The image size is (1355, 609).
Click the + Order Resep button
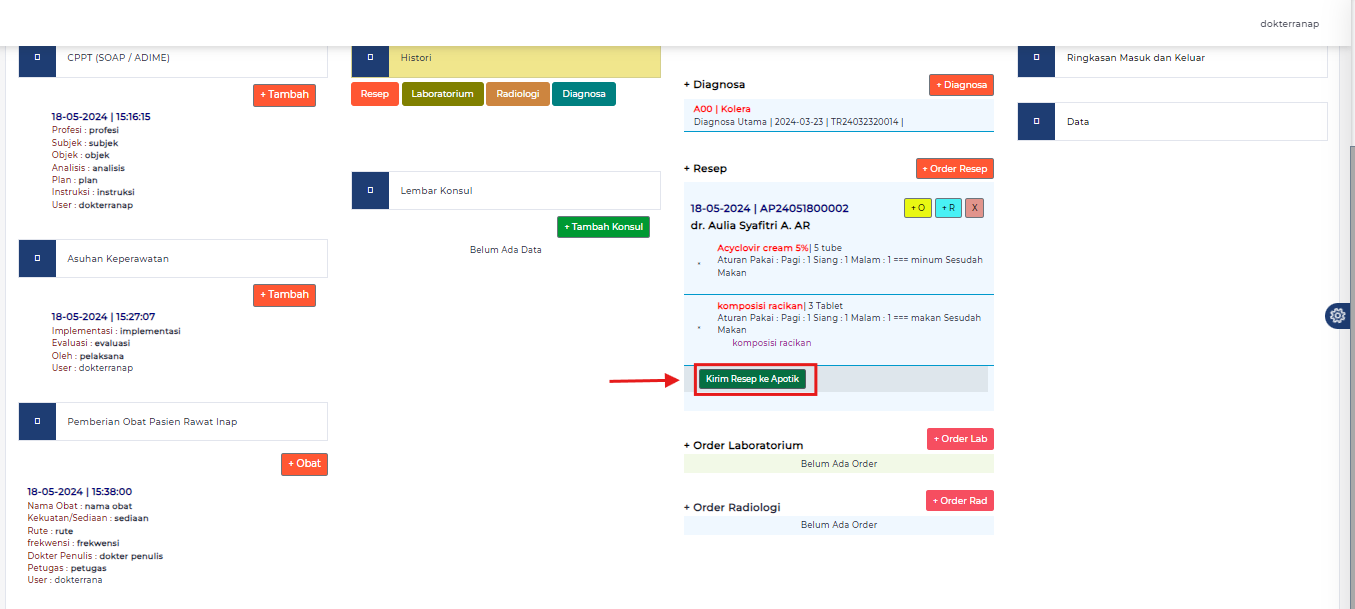pyautogui.click(x=954, y=168)
